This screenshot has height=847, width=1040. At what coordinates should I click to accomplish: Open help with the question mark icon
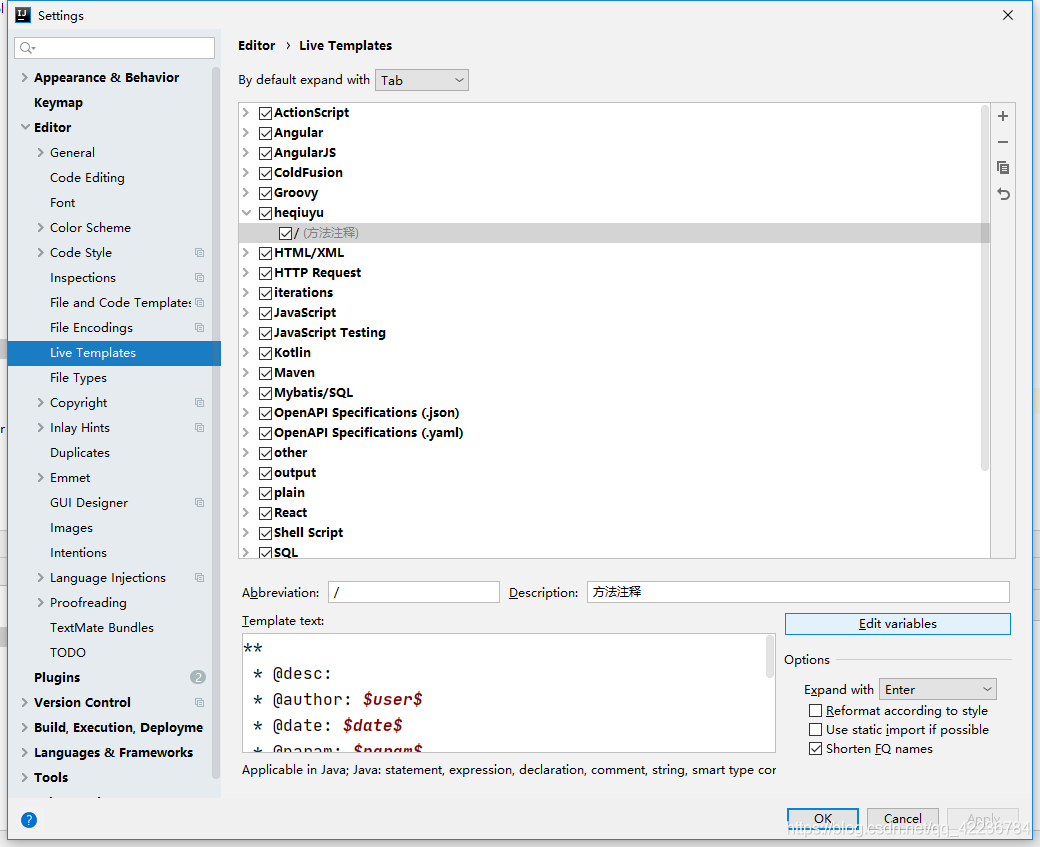[x=29, y=820]
